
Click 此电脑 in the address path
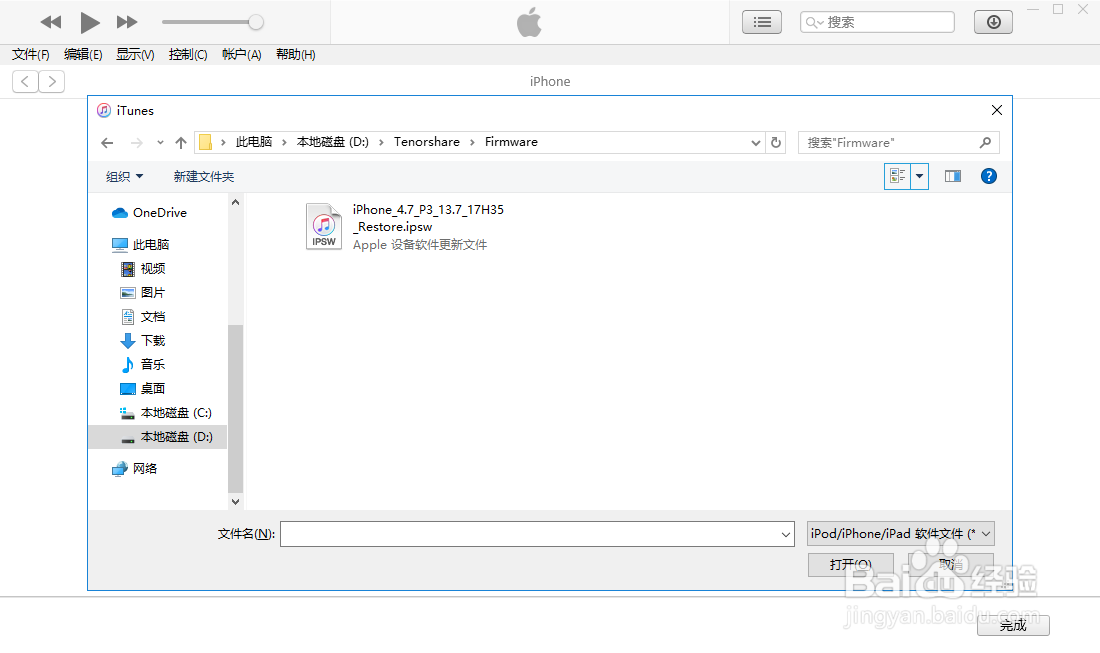[x=253, y=142]
